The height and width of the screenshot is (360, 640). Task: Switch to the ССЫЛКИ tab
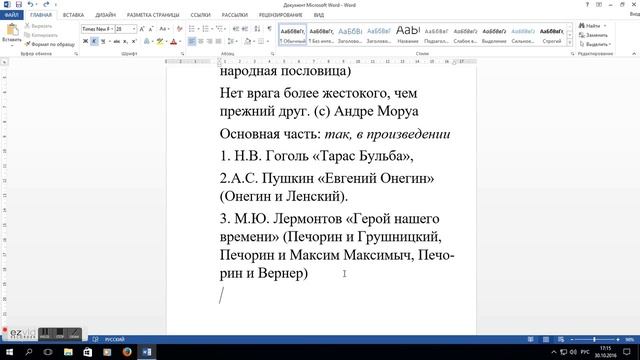(200, 15)
